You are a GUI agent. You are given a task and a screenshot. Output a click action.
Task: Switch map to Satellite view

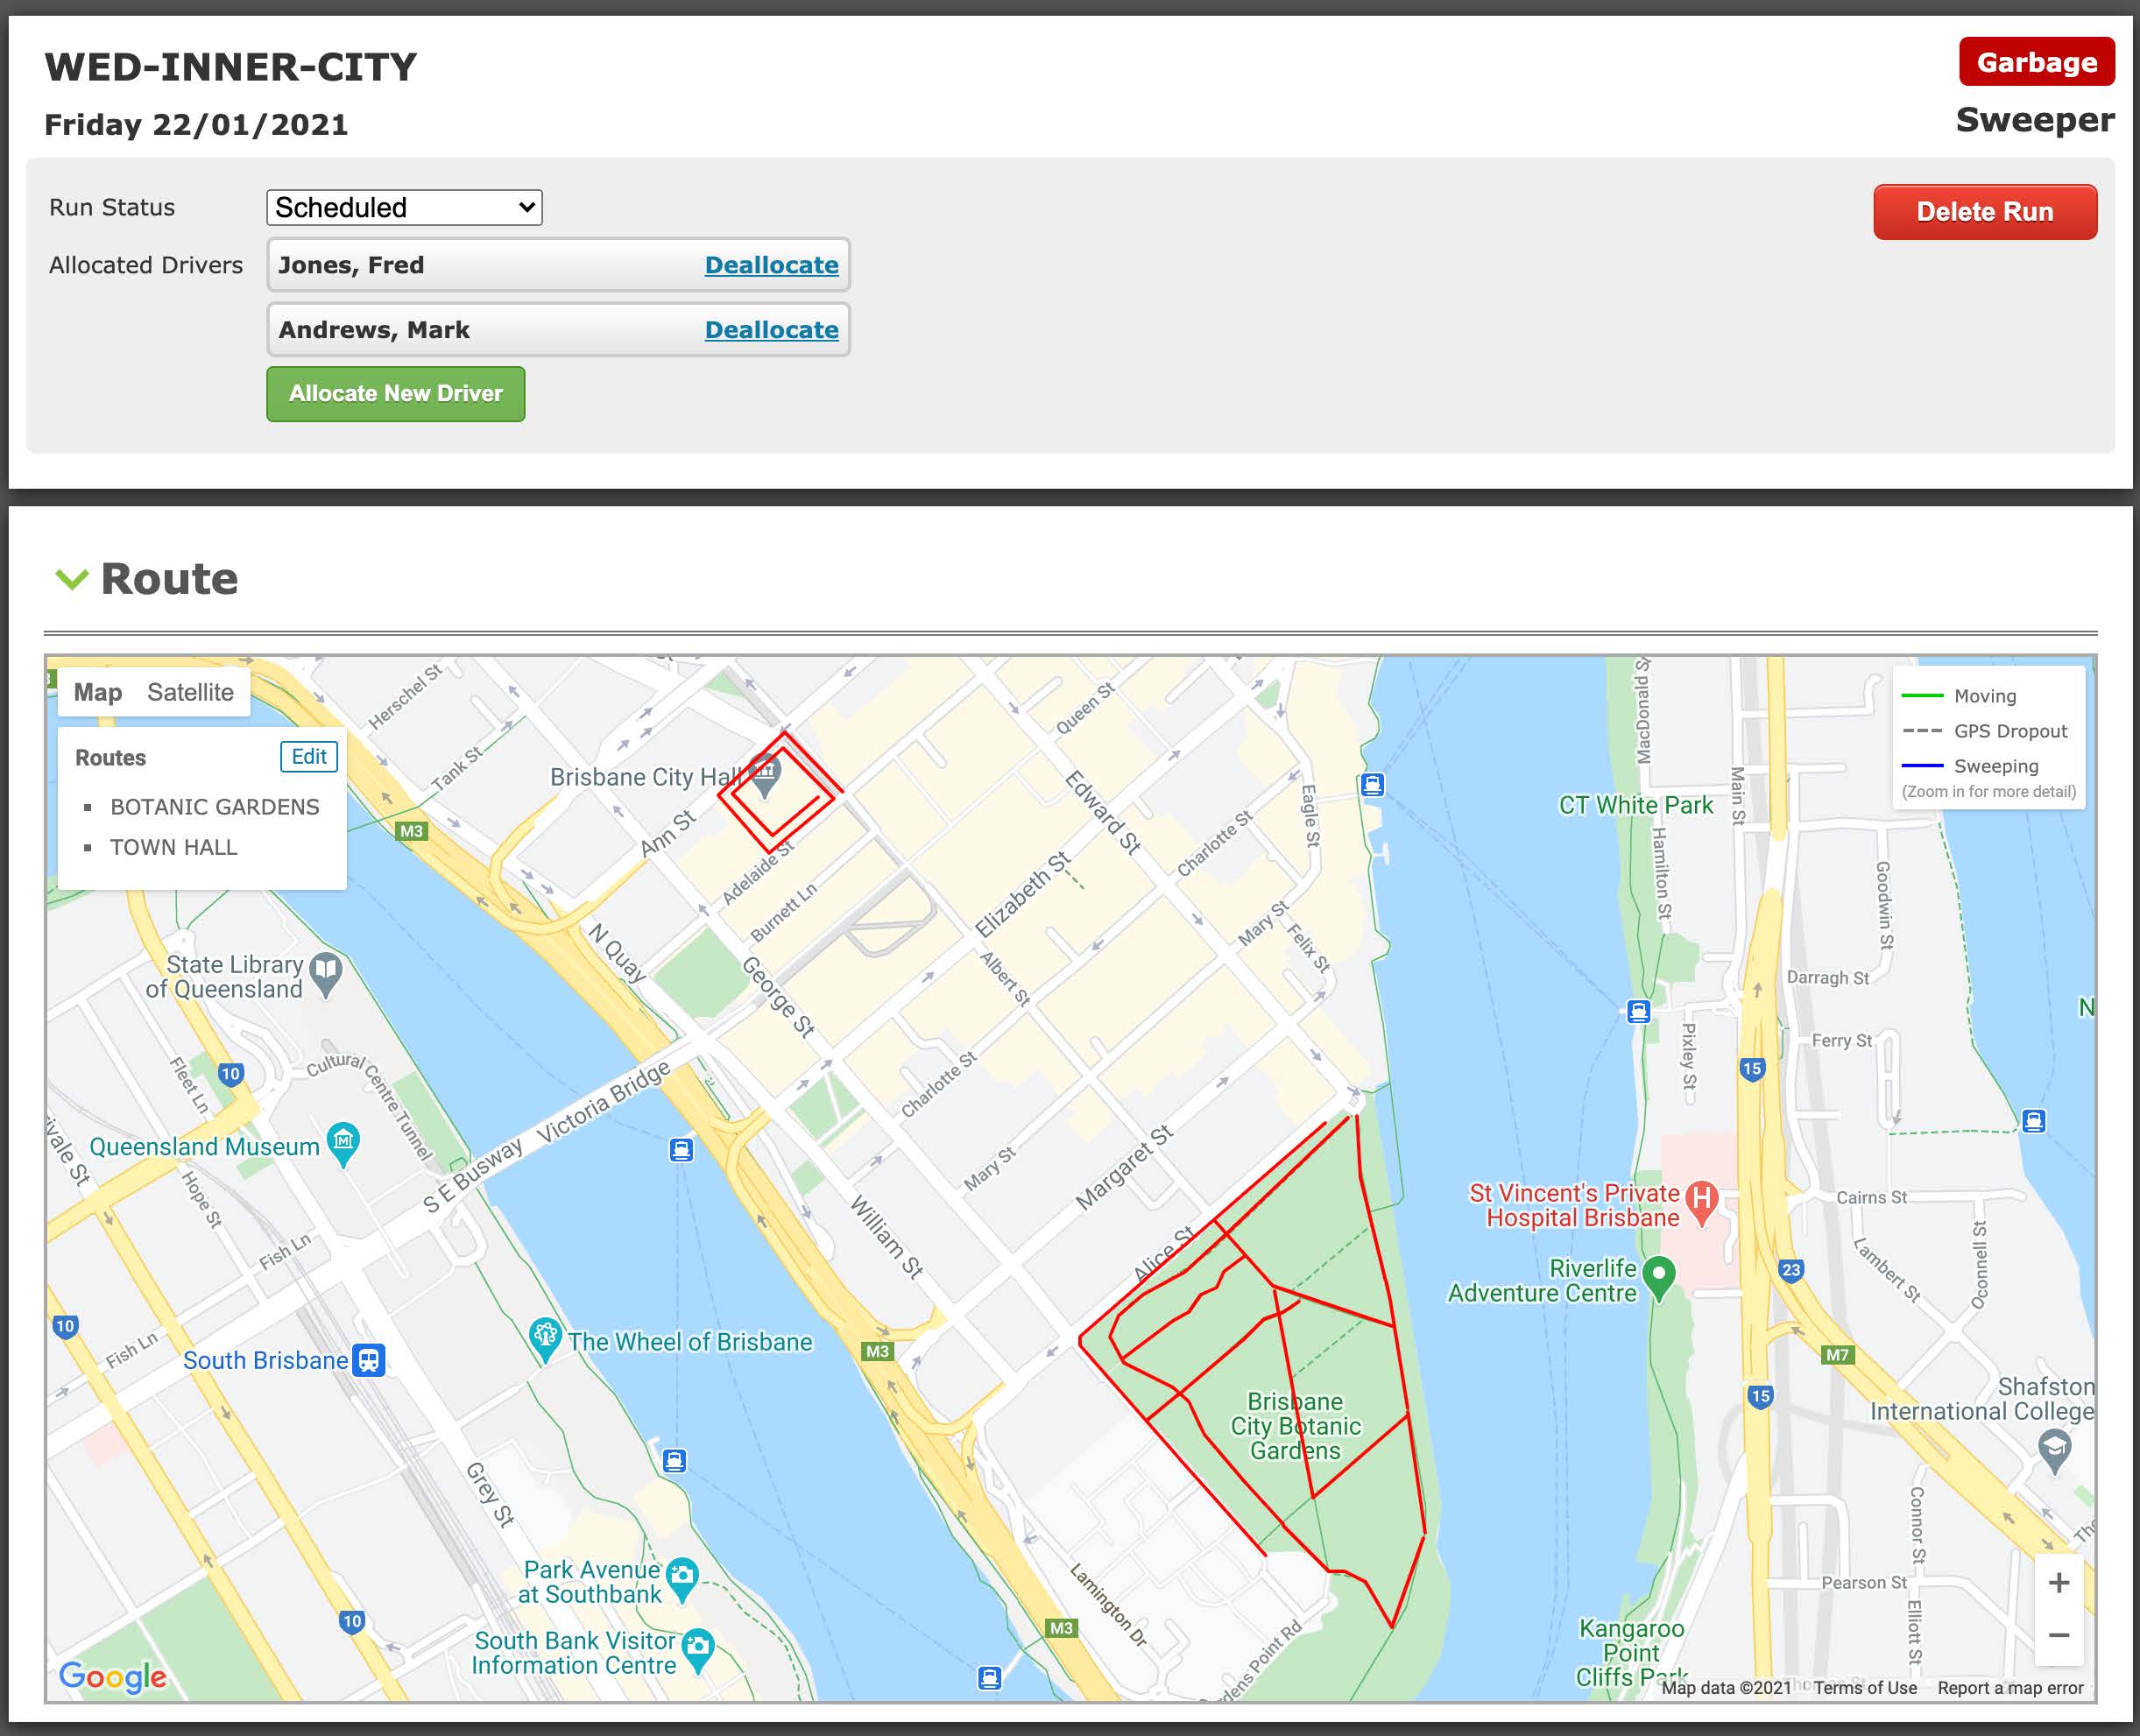pos(190,692)
